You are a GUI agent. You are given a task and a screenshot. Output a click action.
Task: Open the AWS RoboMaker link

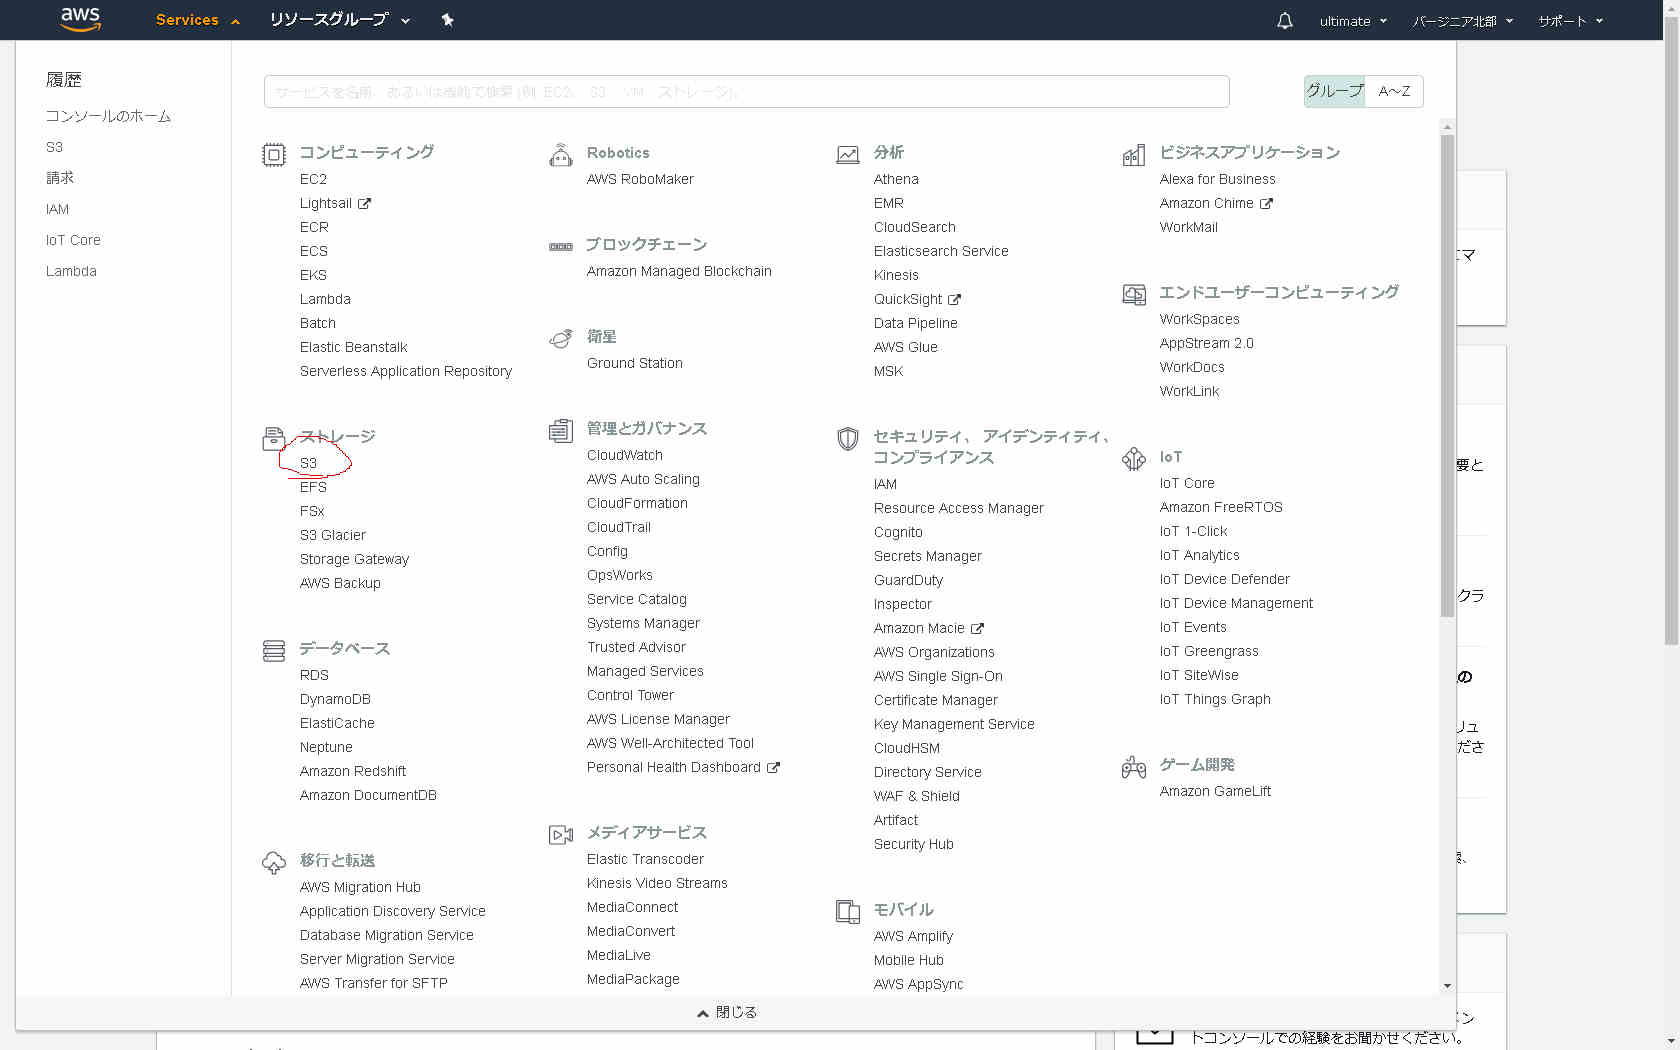(x=640, y=179)
